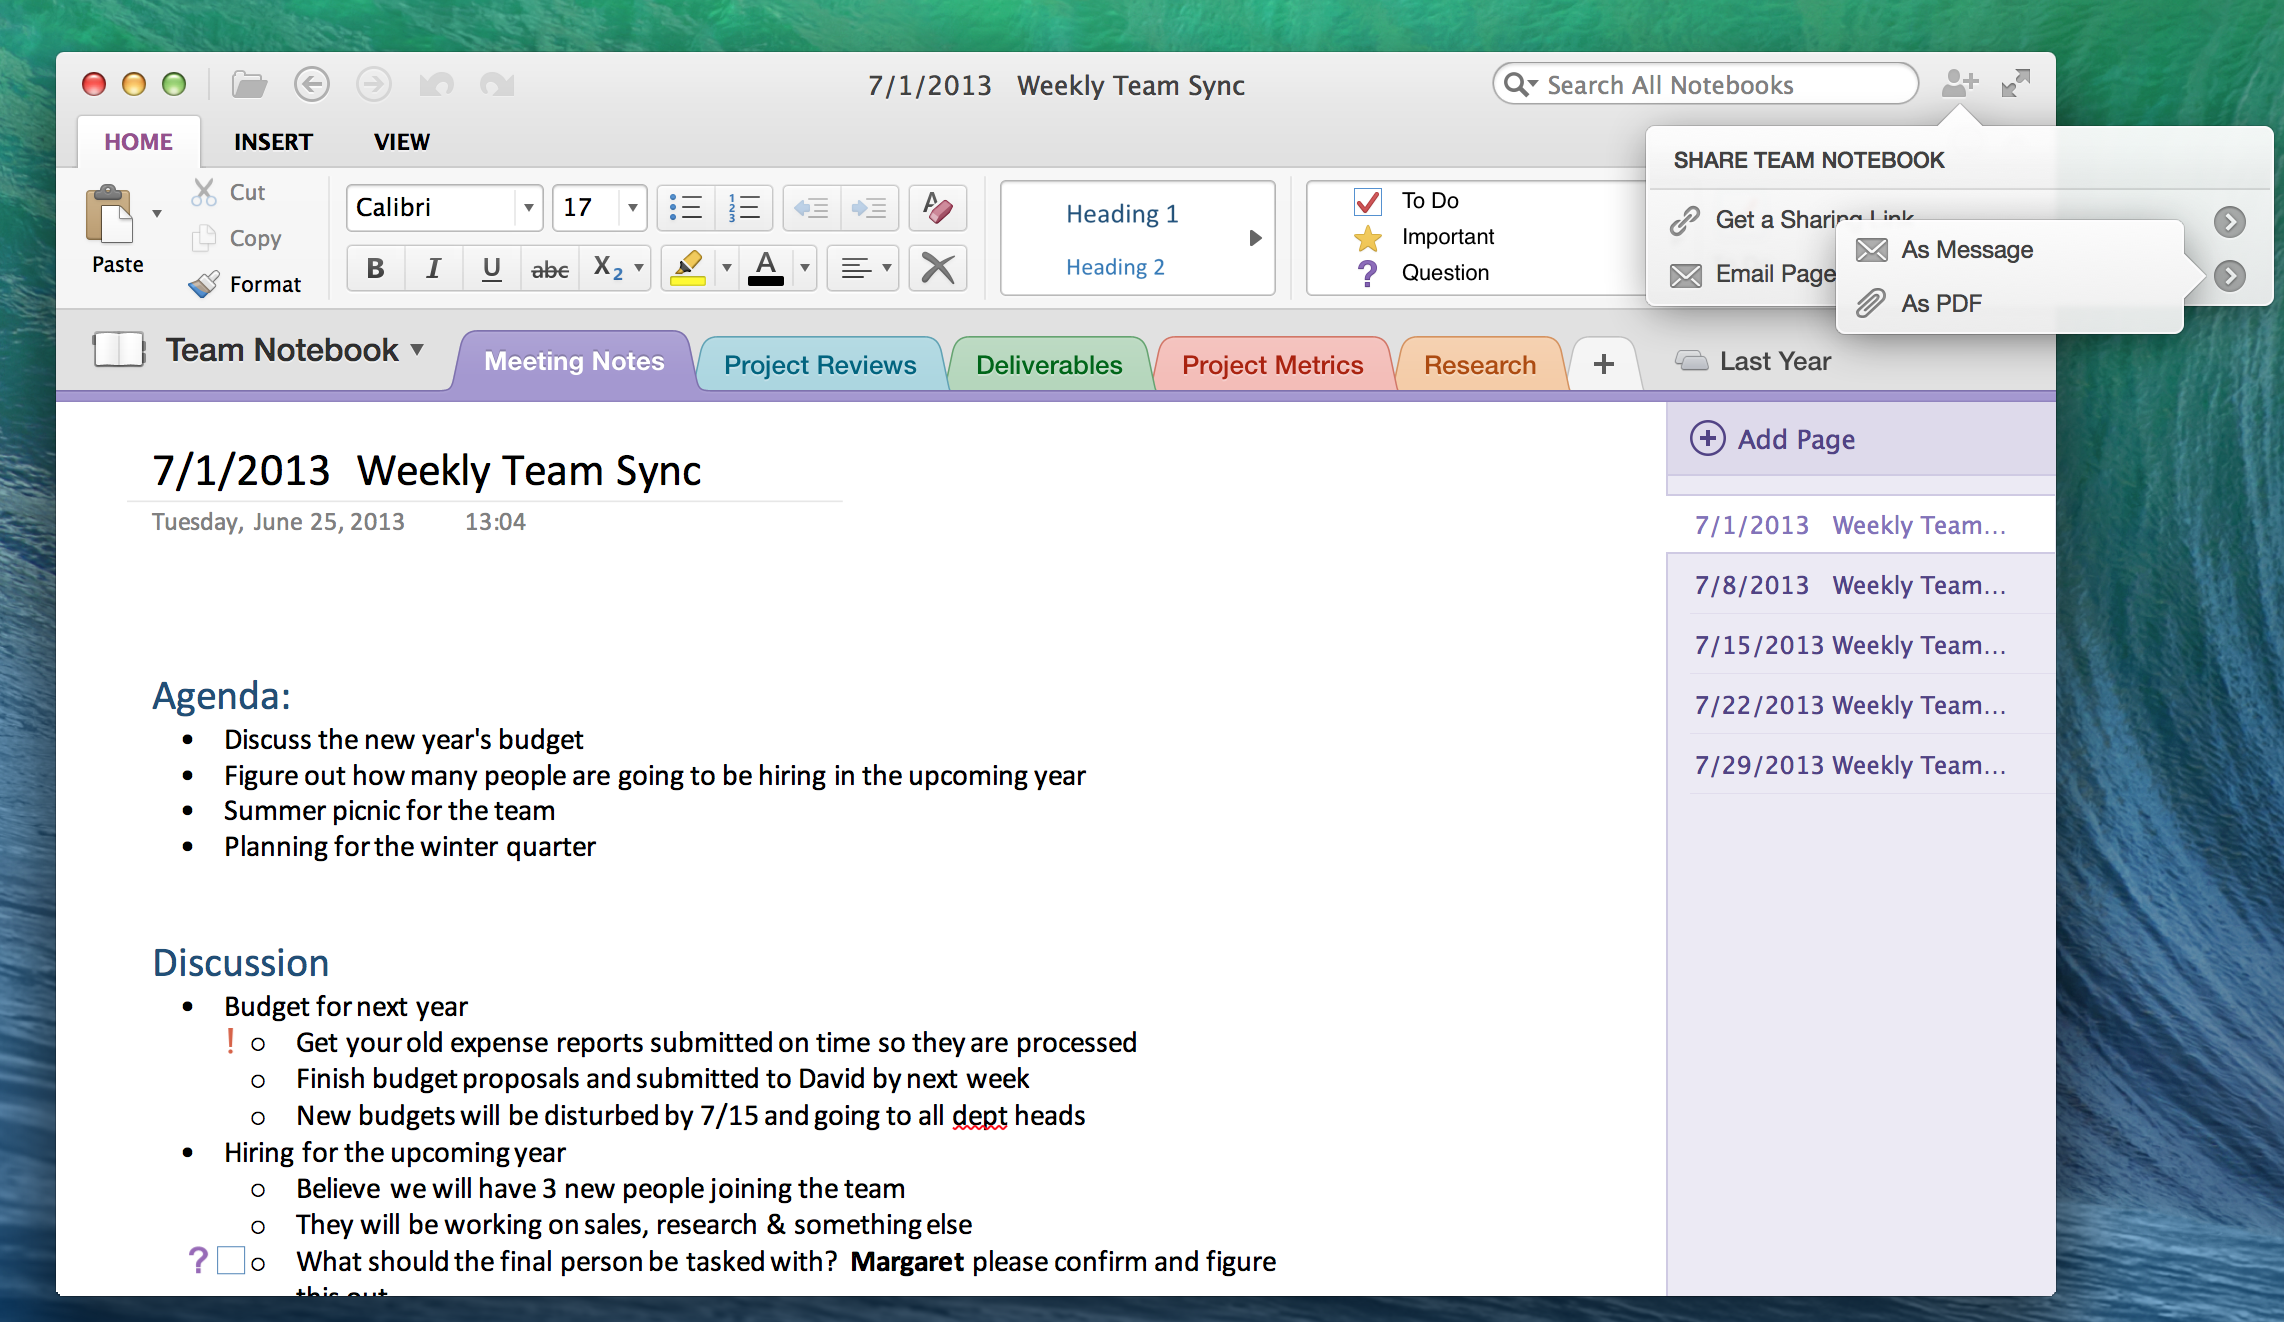Click the yellow highlight color button
The width and height of the screenshot is (2284, 1322).
(x=688, y=268)
